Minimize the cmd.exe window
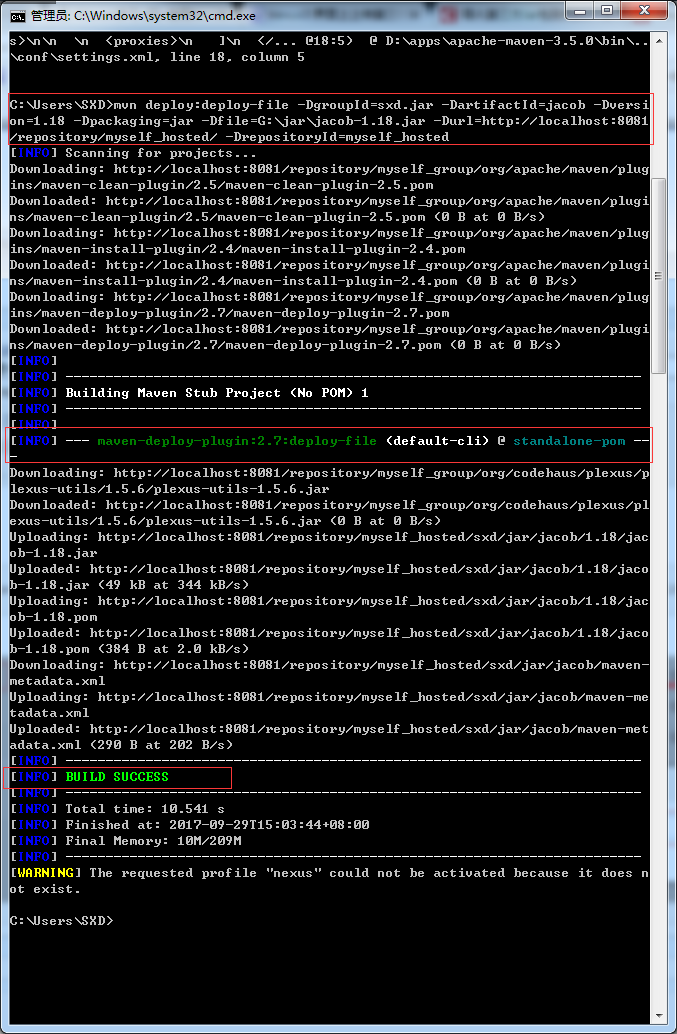This screenshot has height=1034, width=677. coord(580,11)
